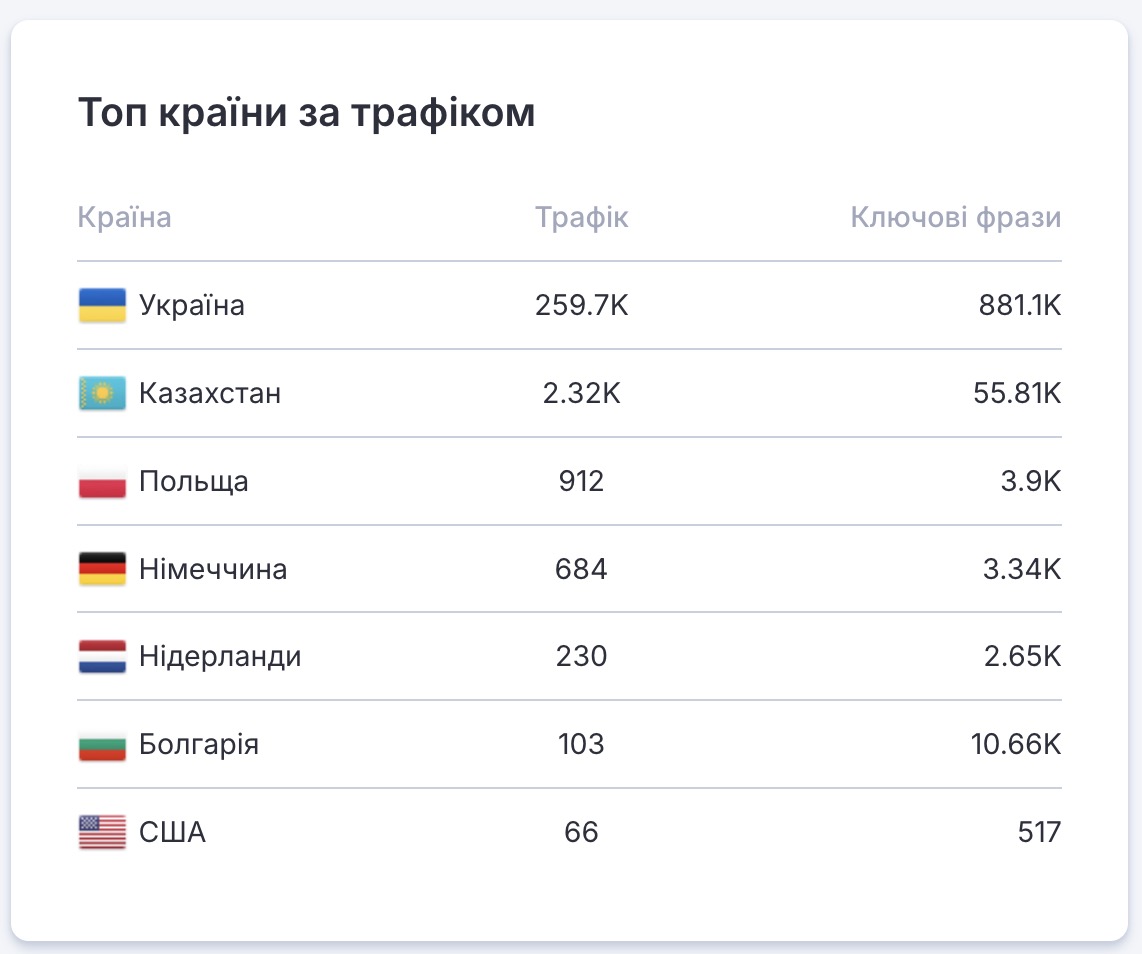Viewport: 1142px width, 954px height.
Task: Click the Kazakhstan flag icon
Action: (102, 393)
